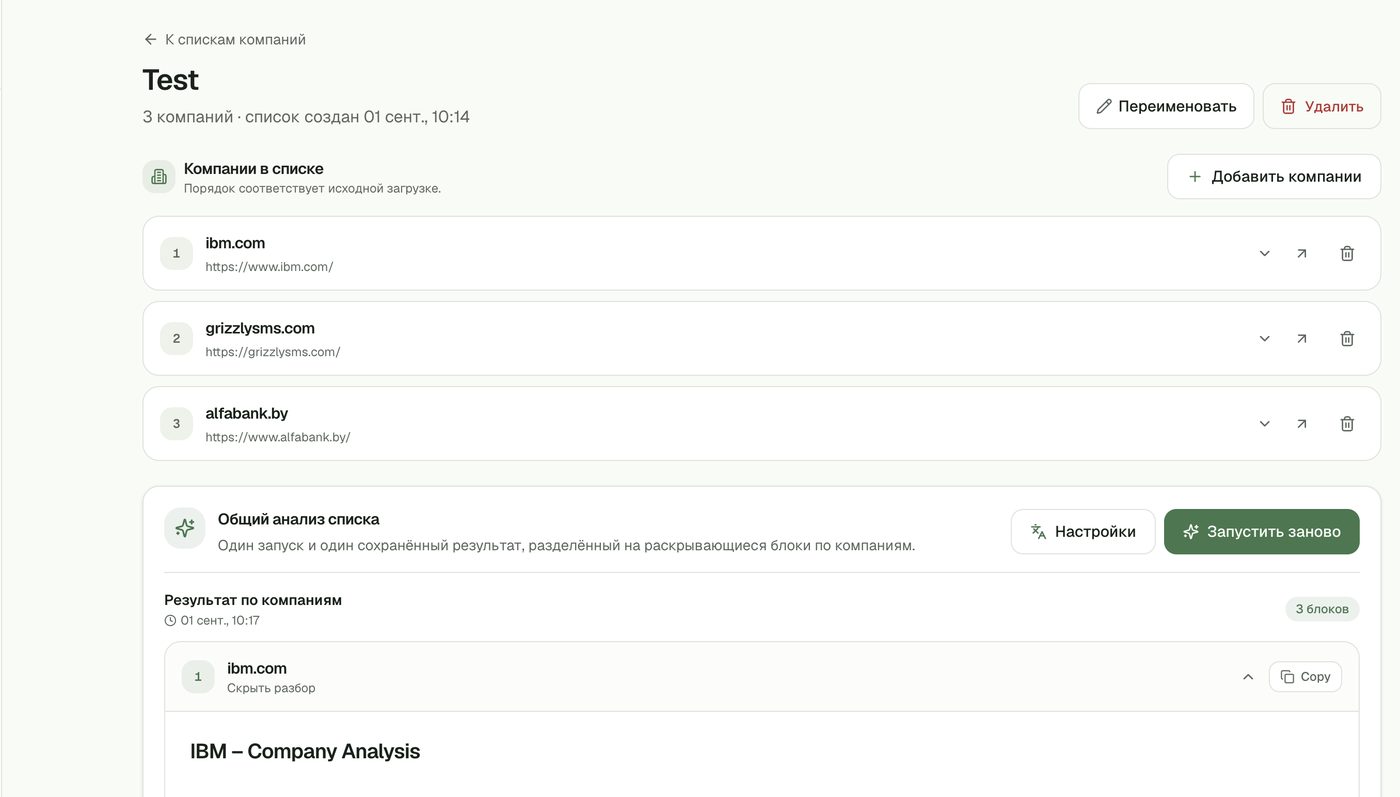Expand the ibm.com company row chevron

click(x=1265, y=254)
